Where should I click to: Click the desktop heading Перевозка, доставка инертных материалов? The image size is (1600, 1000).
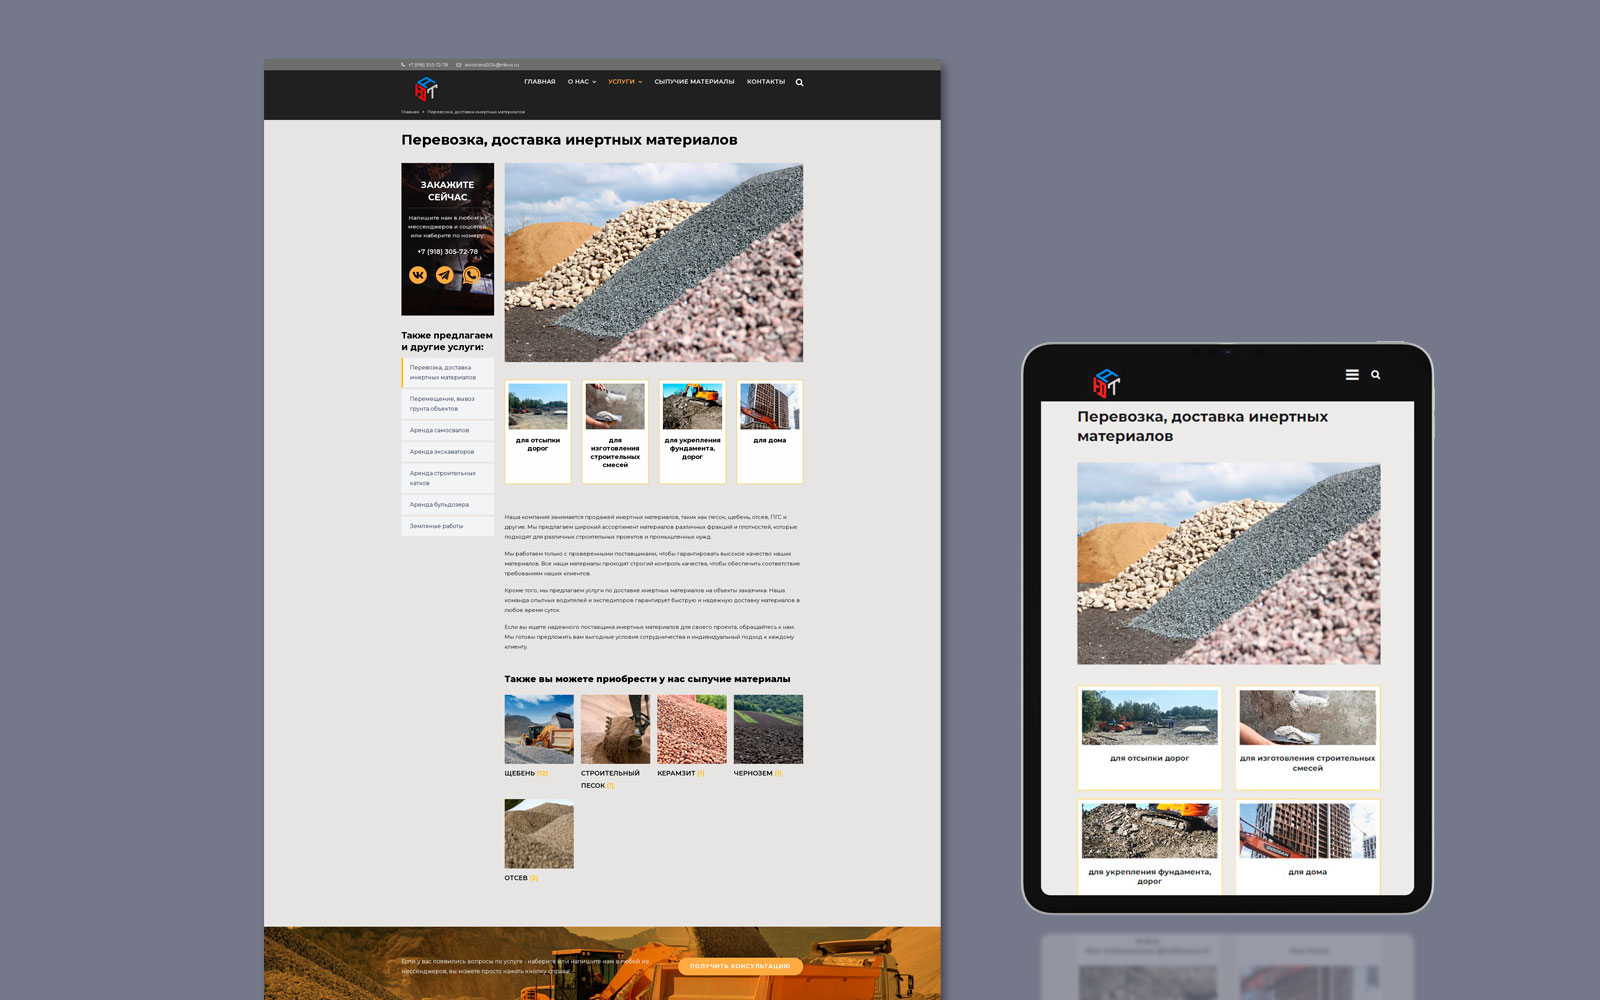point(569,140)
